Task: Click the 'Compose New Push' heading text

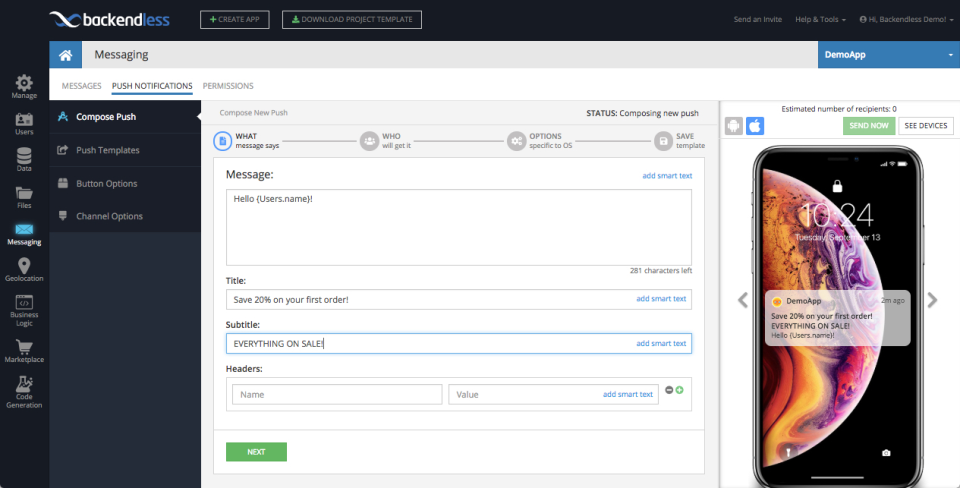Action: click(x=253, y=113)
